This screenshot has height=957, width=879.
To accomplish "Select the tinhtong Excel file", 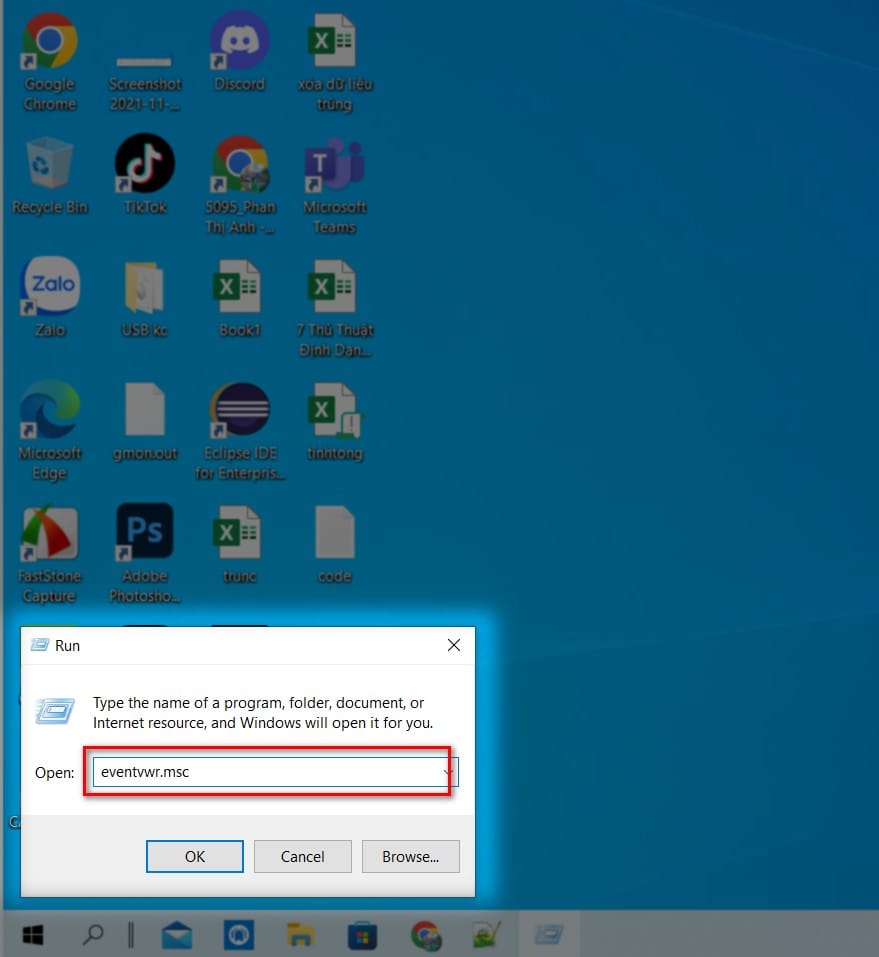I will coord(335,421).
